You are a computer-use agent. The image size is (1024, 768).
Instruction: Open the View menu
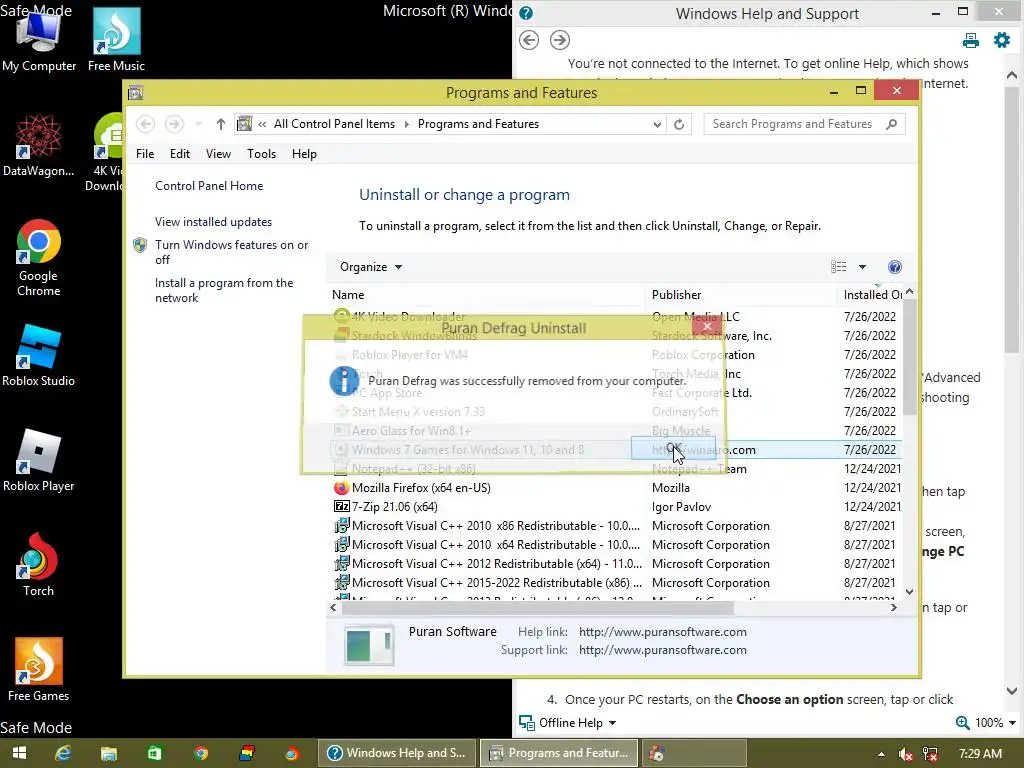[x=218, y=154]
